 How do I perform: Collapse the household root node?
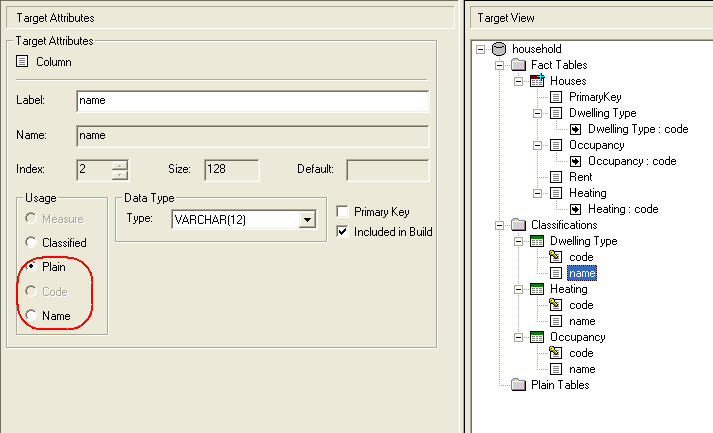click(481, 49)
